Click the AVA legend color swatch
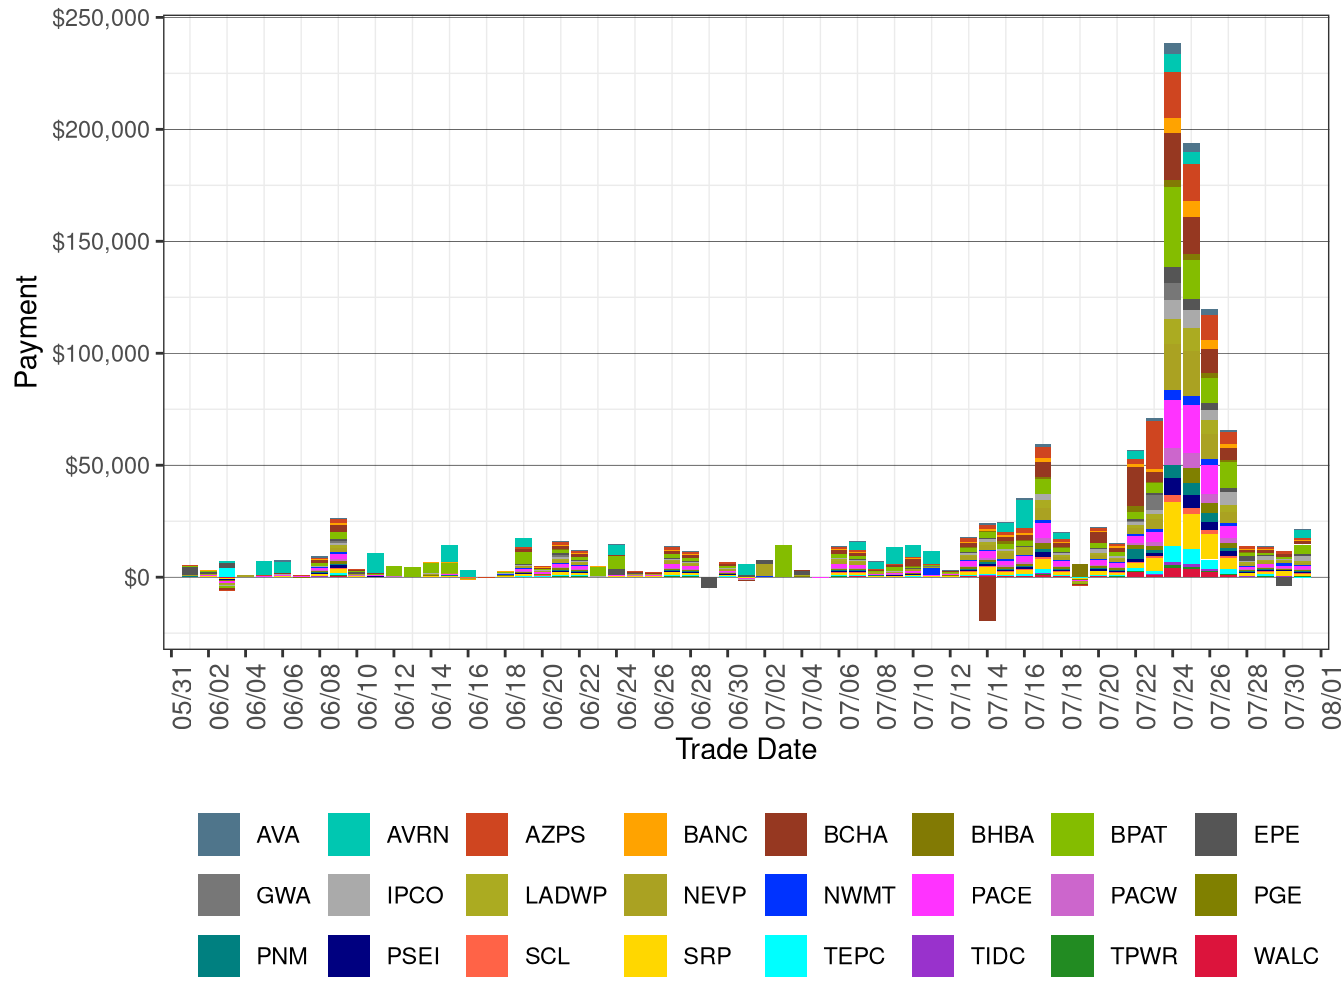The height and width of the screenshot is (1008, 1344). pos(219,835)
